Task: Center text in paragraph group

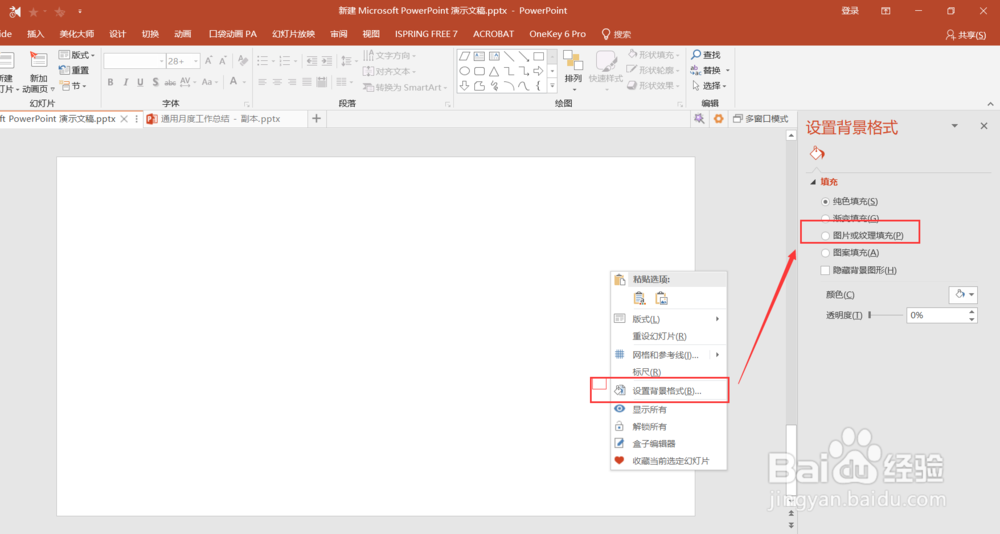Action: pos(277,82)
